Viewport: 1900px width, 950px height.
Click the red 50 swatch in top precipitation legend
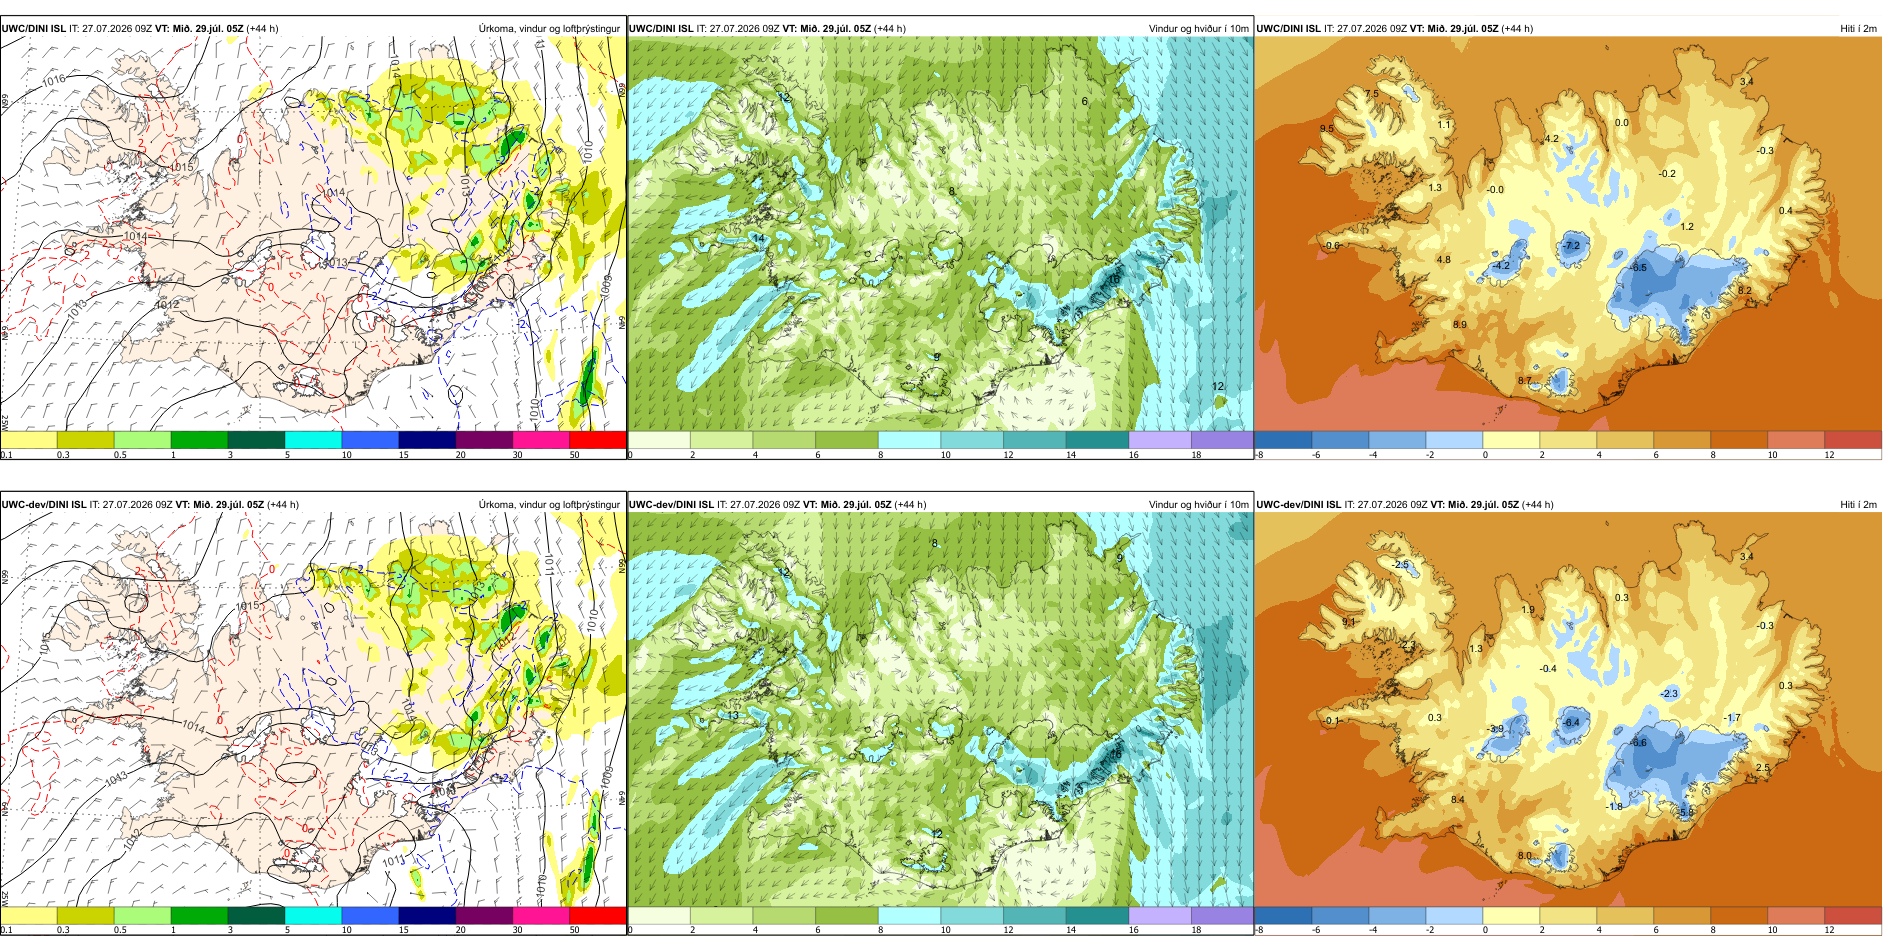tap(598, 439)
